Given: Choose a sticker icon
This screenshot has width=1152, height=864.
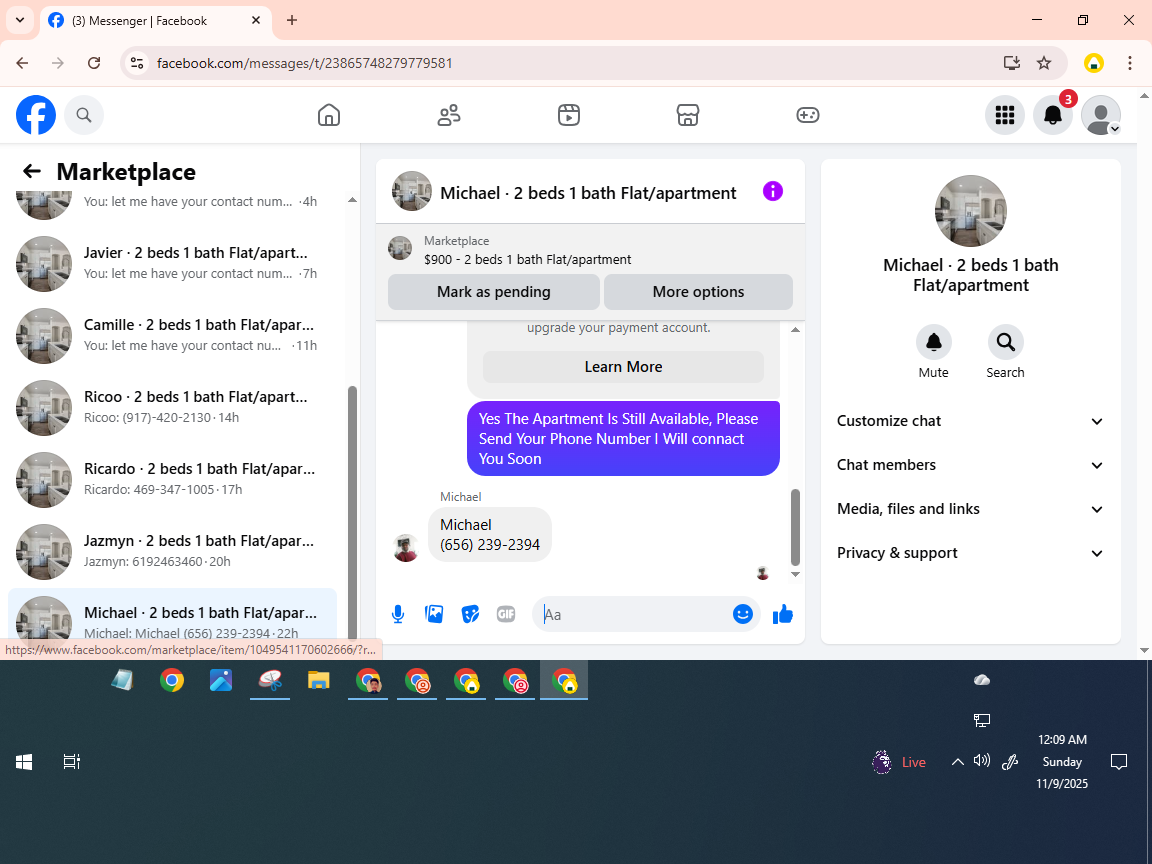Looking at the screenshot, I should pos(470,614).
